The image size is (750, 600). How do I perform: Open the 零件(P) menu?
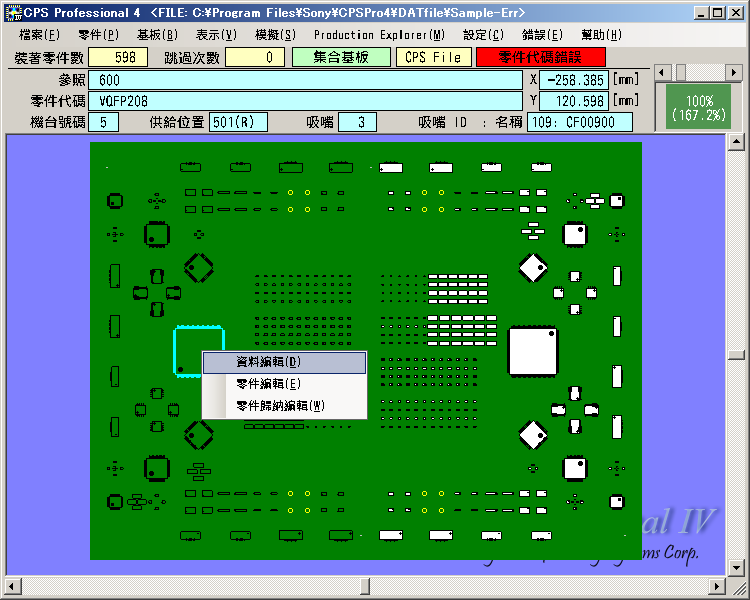(98, 35)
